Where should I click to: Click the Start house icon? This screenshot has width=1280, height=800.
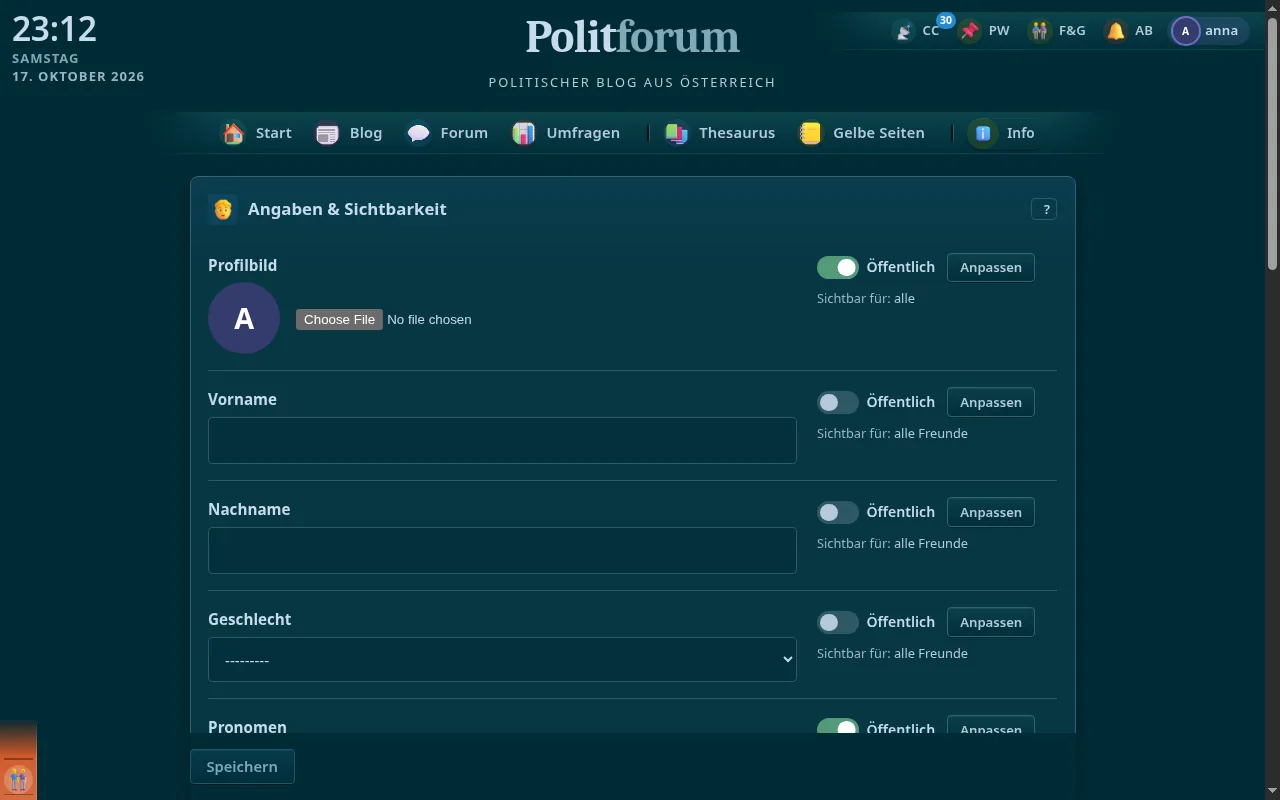pyautogui.click(x=233, y=133)
